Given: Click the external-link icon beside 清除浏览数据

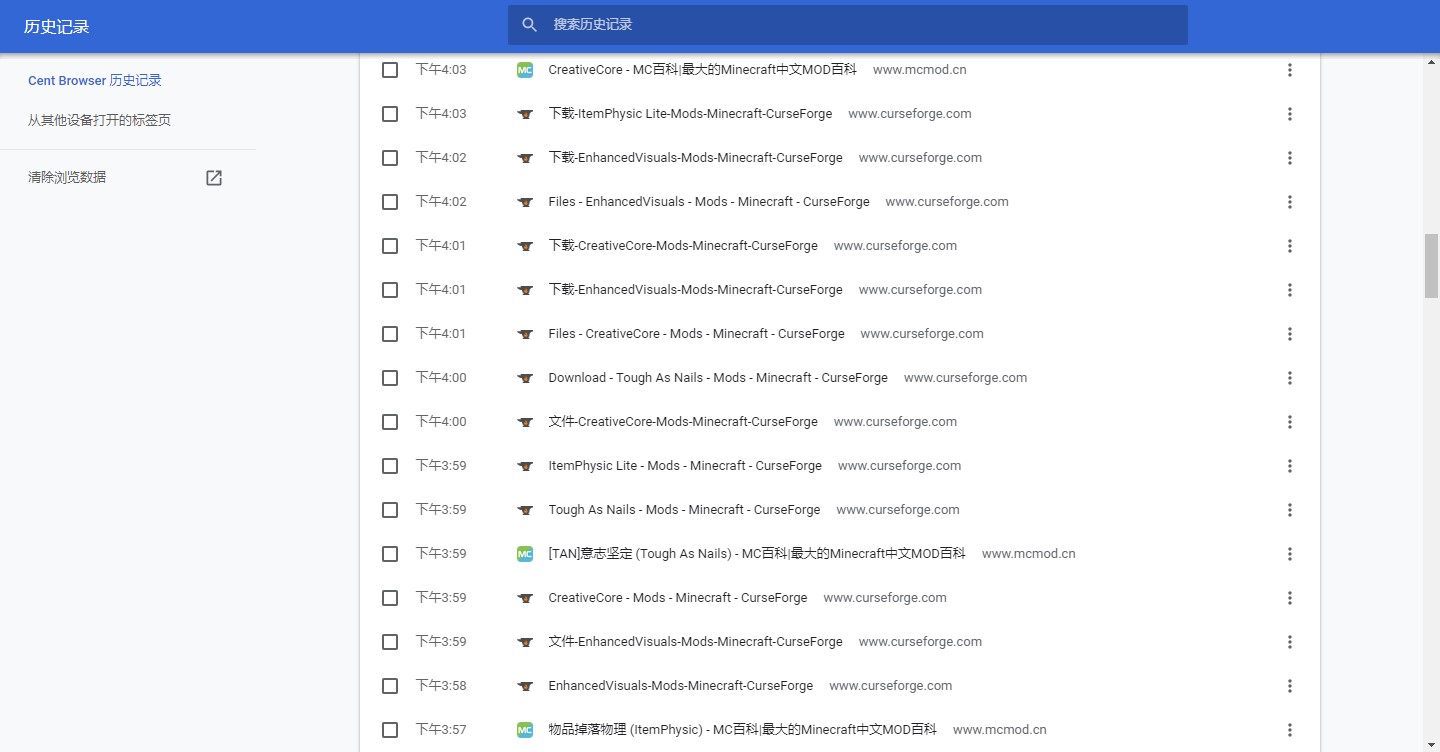Looking at the screenshot, I should point(214,178).
